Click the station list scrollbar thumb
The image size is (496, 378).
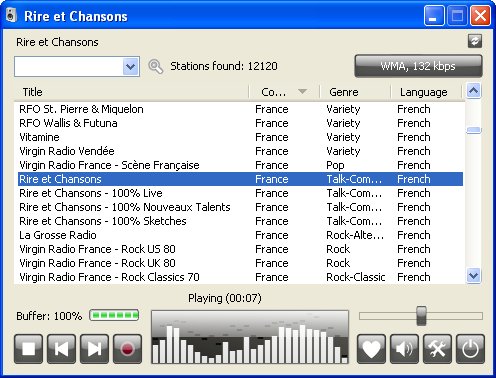pyautogui.click(x=474, y=130)
